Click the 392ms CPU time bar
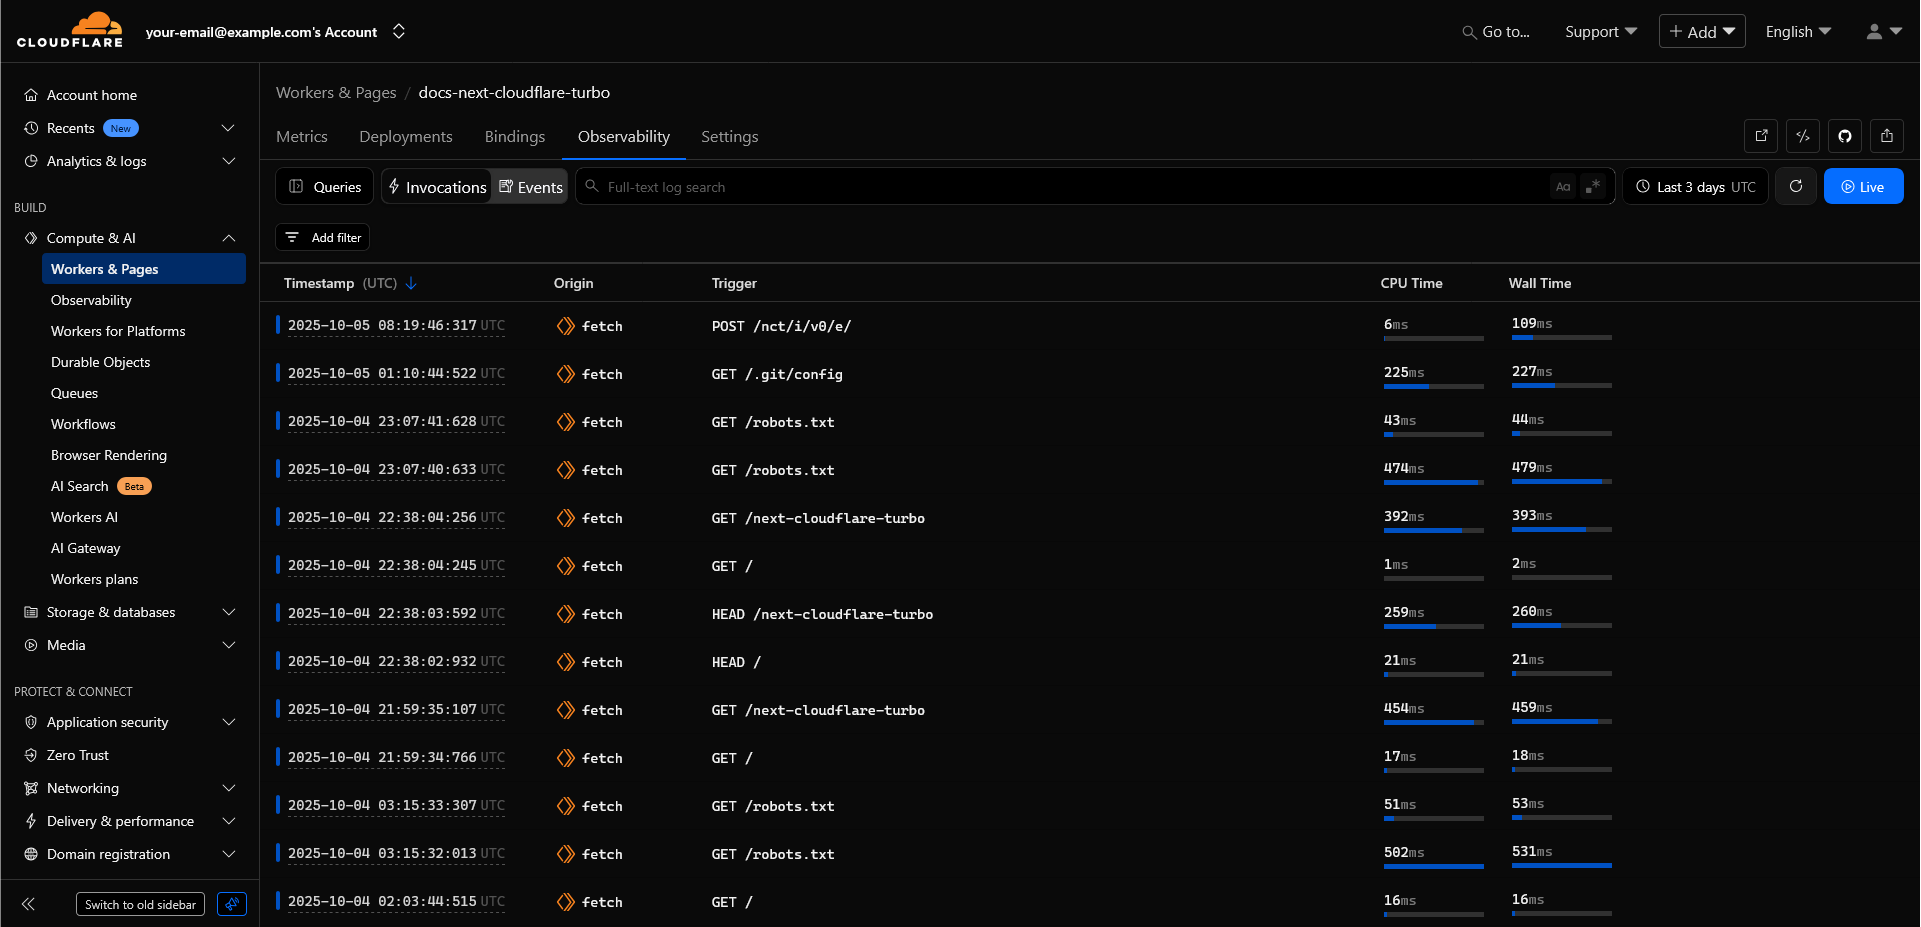The width and height of the screenshot is (1921, 927). 1433,530
